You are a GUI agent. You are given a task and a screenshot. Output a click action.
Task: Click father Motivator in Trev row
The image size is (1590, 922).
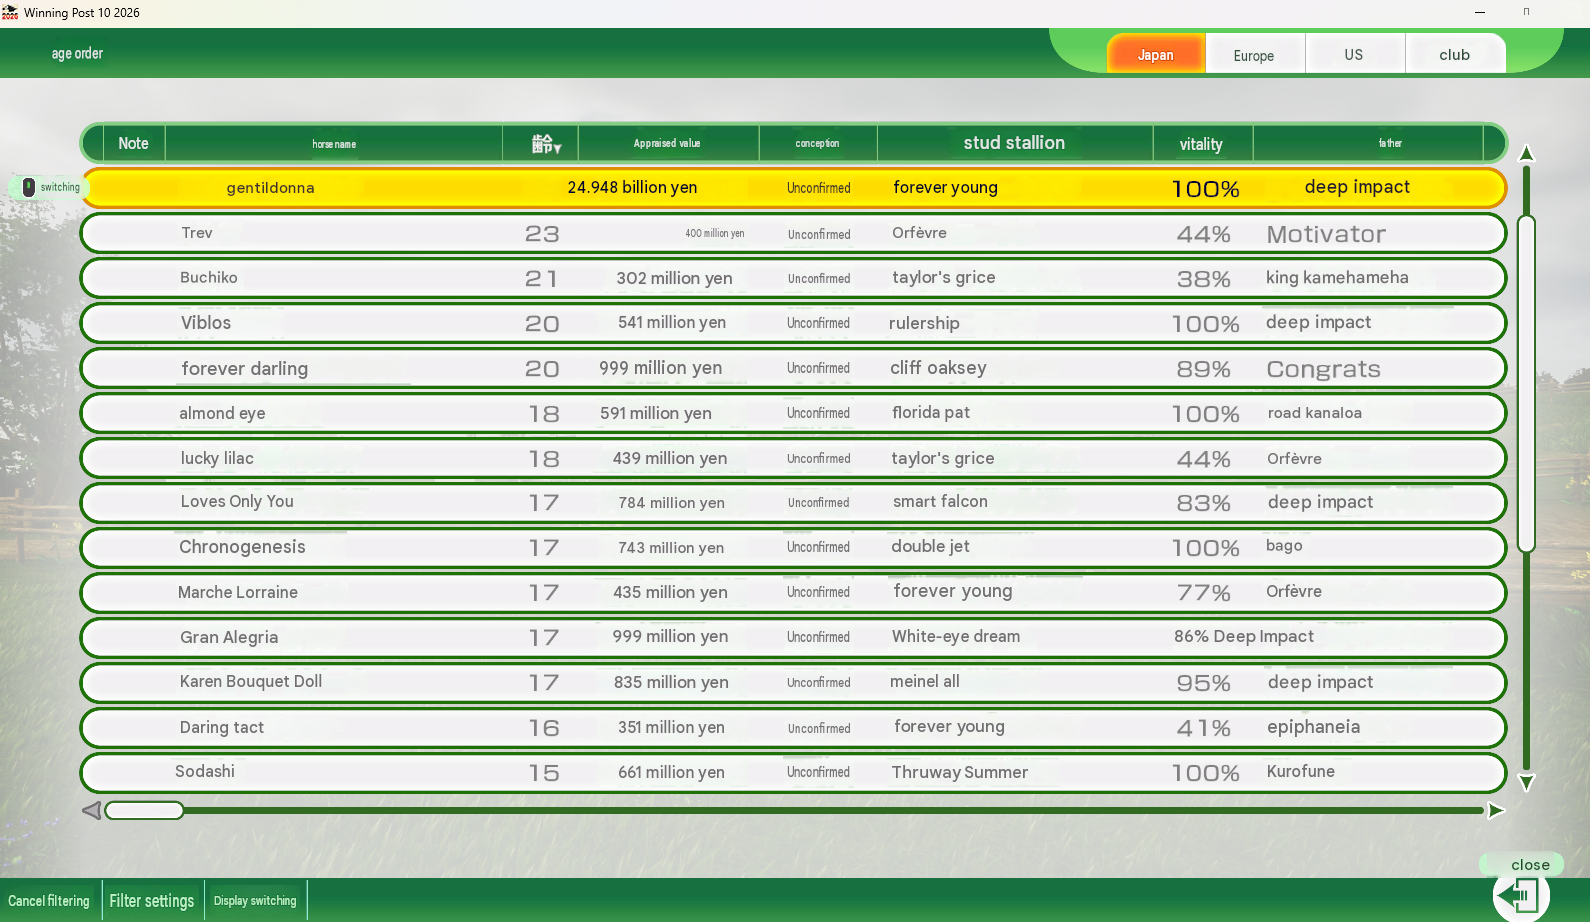[1326, 234]
